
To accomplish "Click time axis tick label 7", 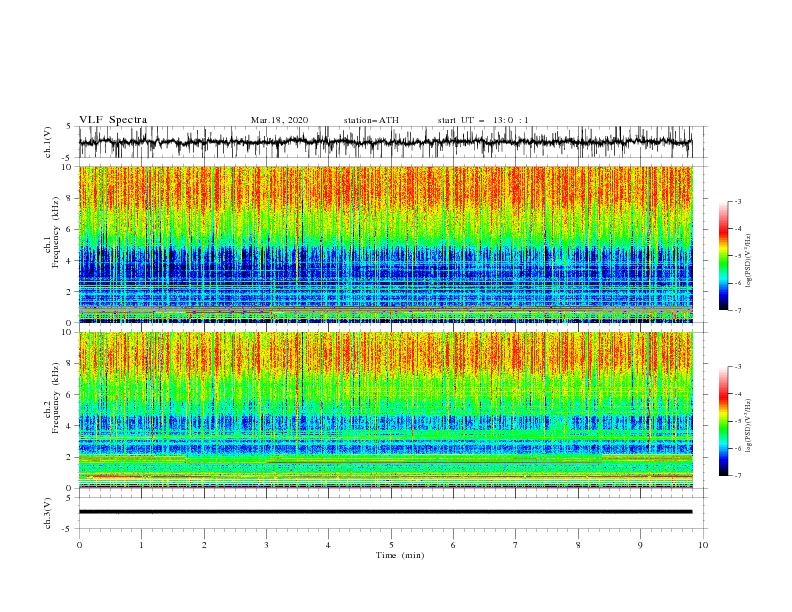I will (x=516, y=545).
